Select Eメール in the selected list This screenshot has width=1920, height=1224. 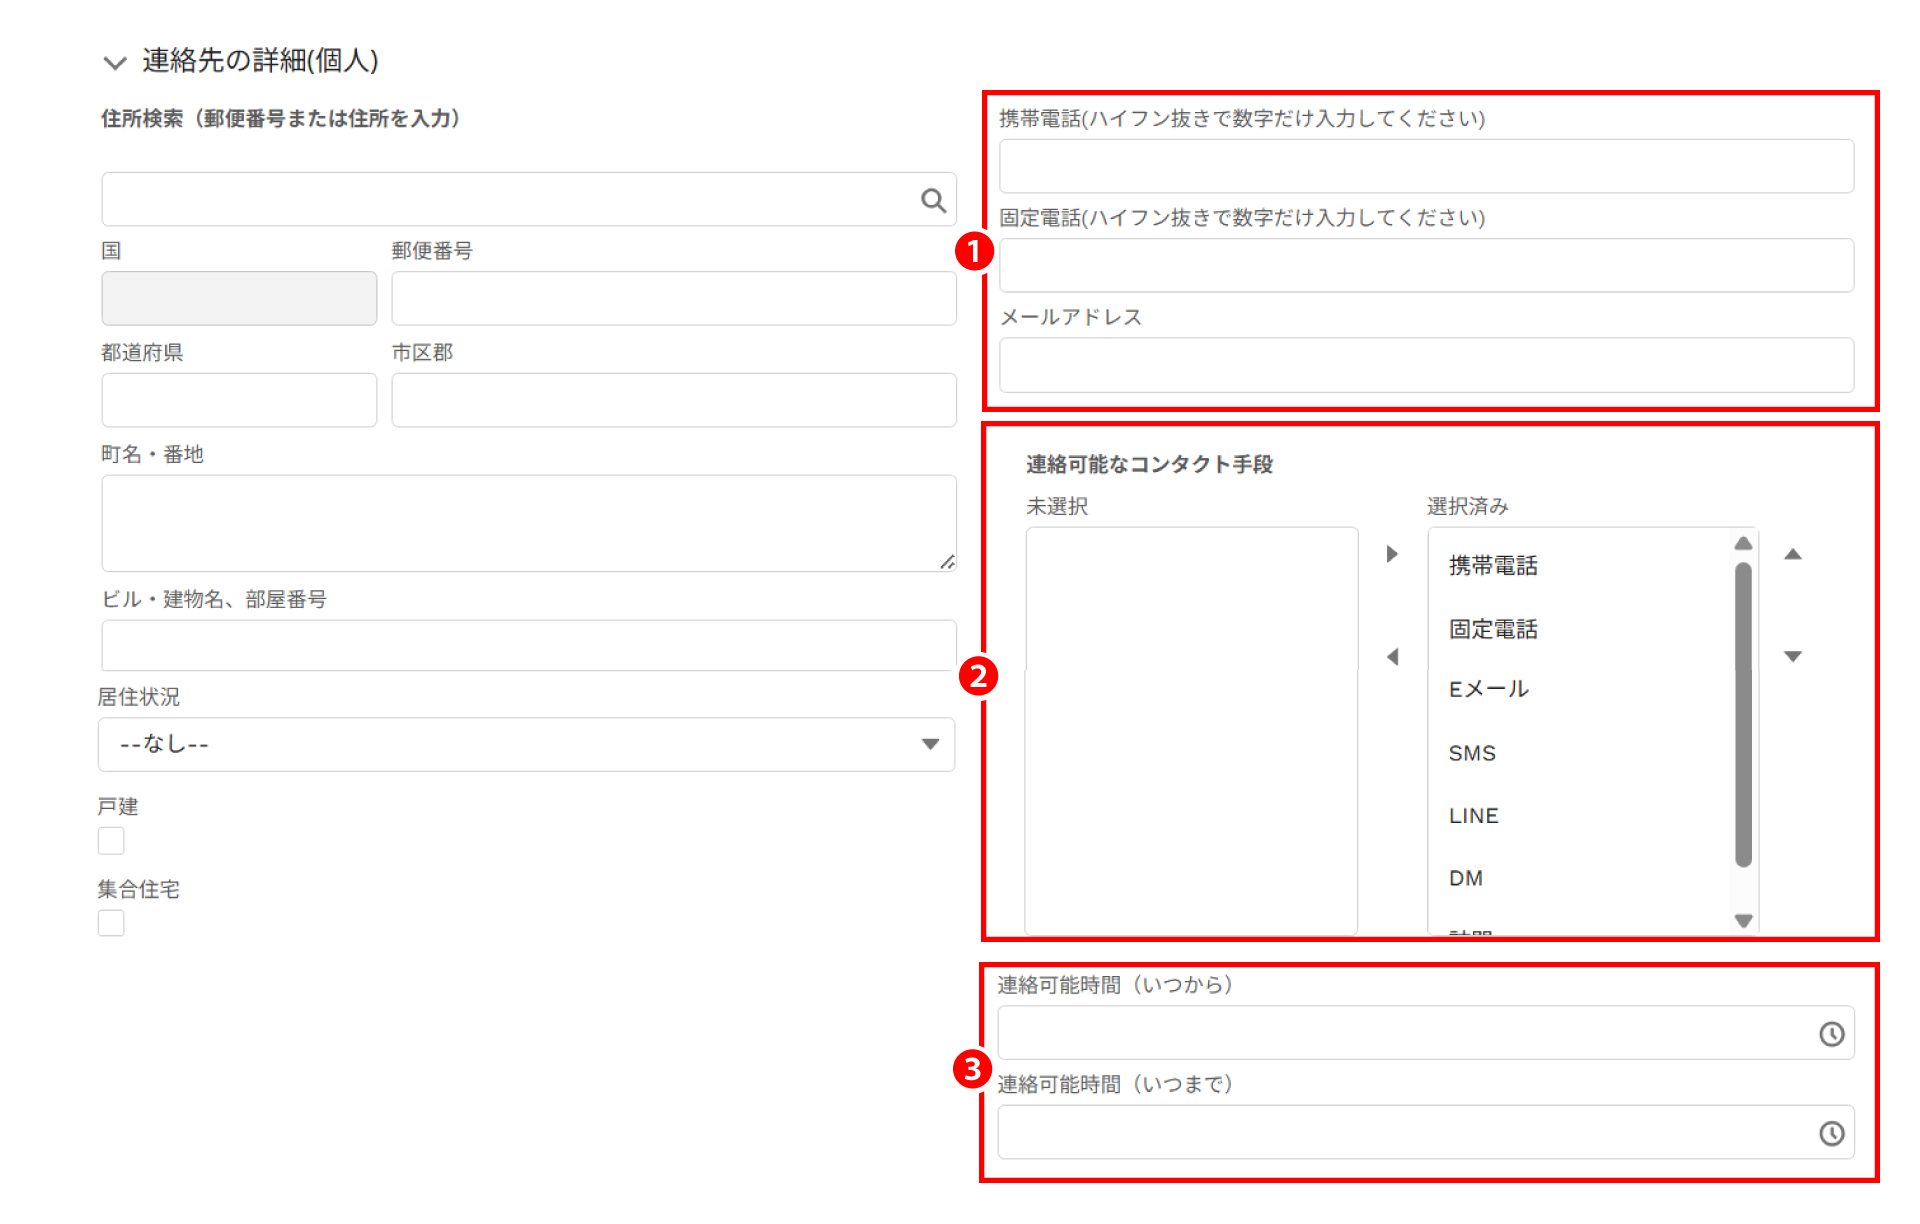[x=1488, y=689]
